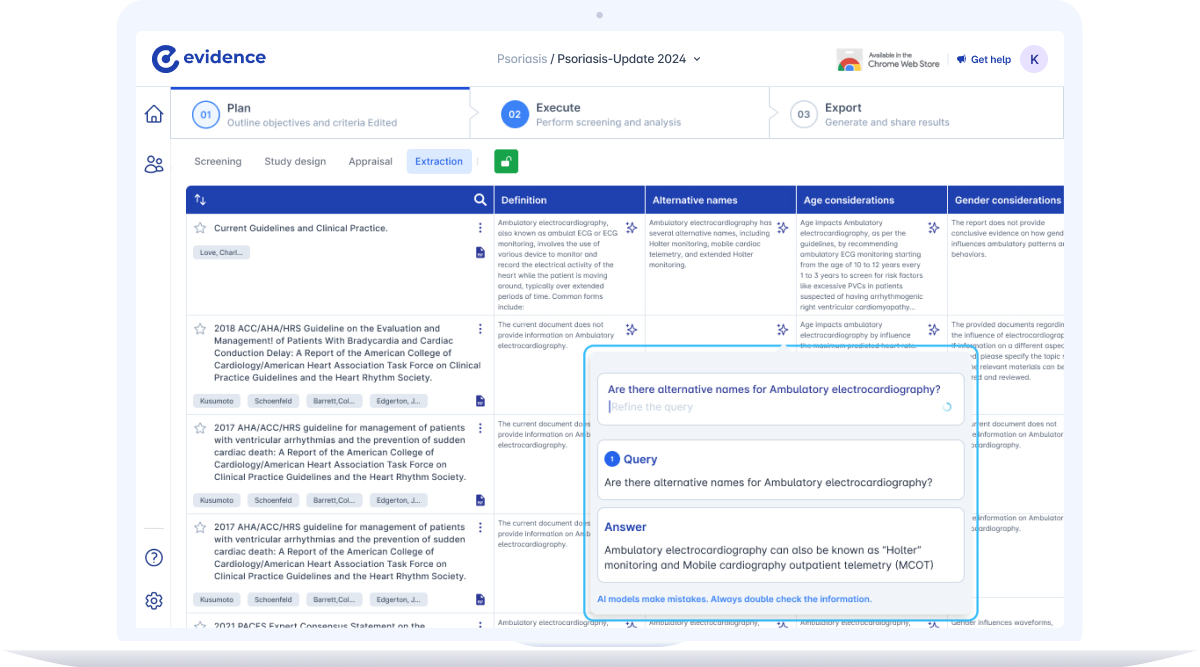Image resolution: width=1200 pixels, height=667 pixels.
Task: Open three-dot menu for 2018 ACC/AHA/HRS row
Action: click(480, 329)
